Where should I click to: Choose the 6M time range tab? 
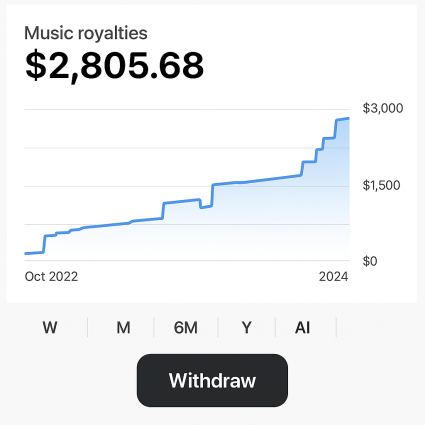pos(186,327)
